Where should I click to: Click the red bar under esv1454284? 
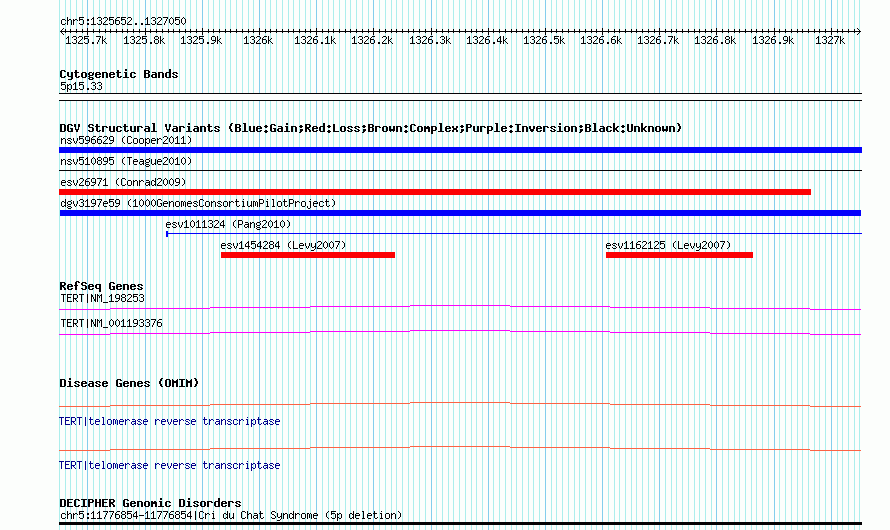pos(308,255)
